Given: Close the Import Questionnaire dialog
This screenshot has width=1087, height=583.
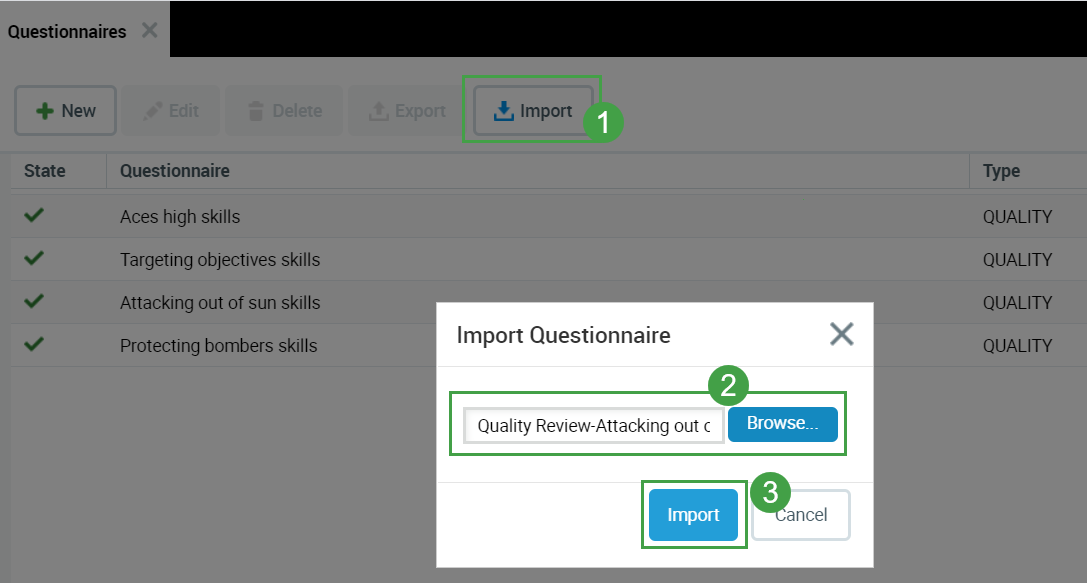Looking at the screenshot, I should 841,334.
